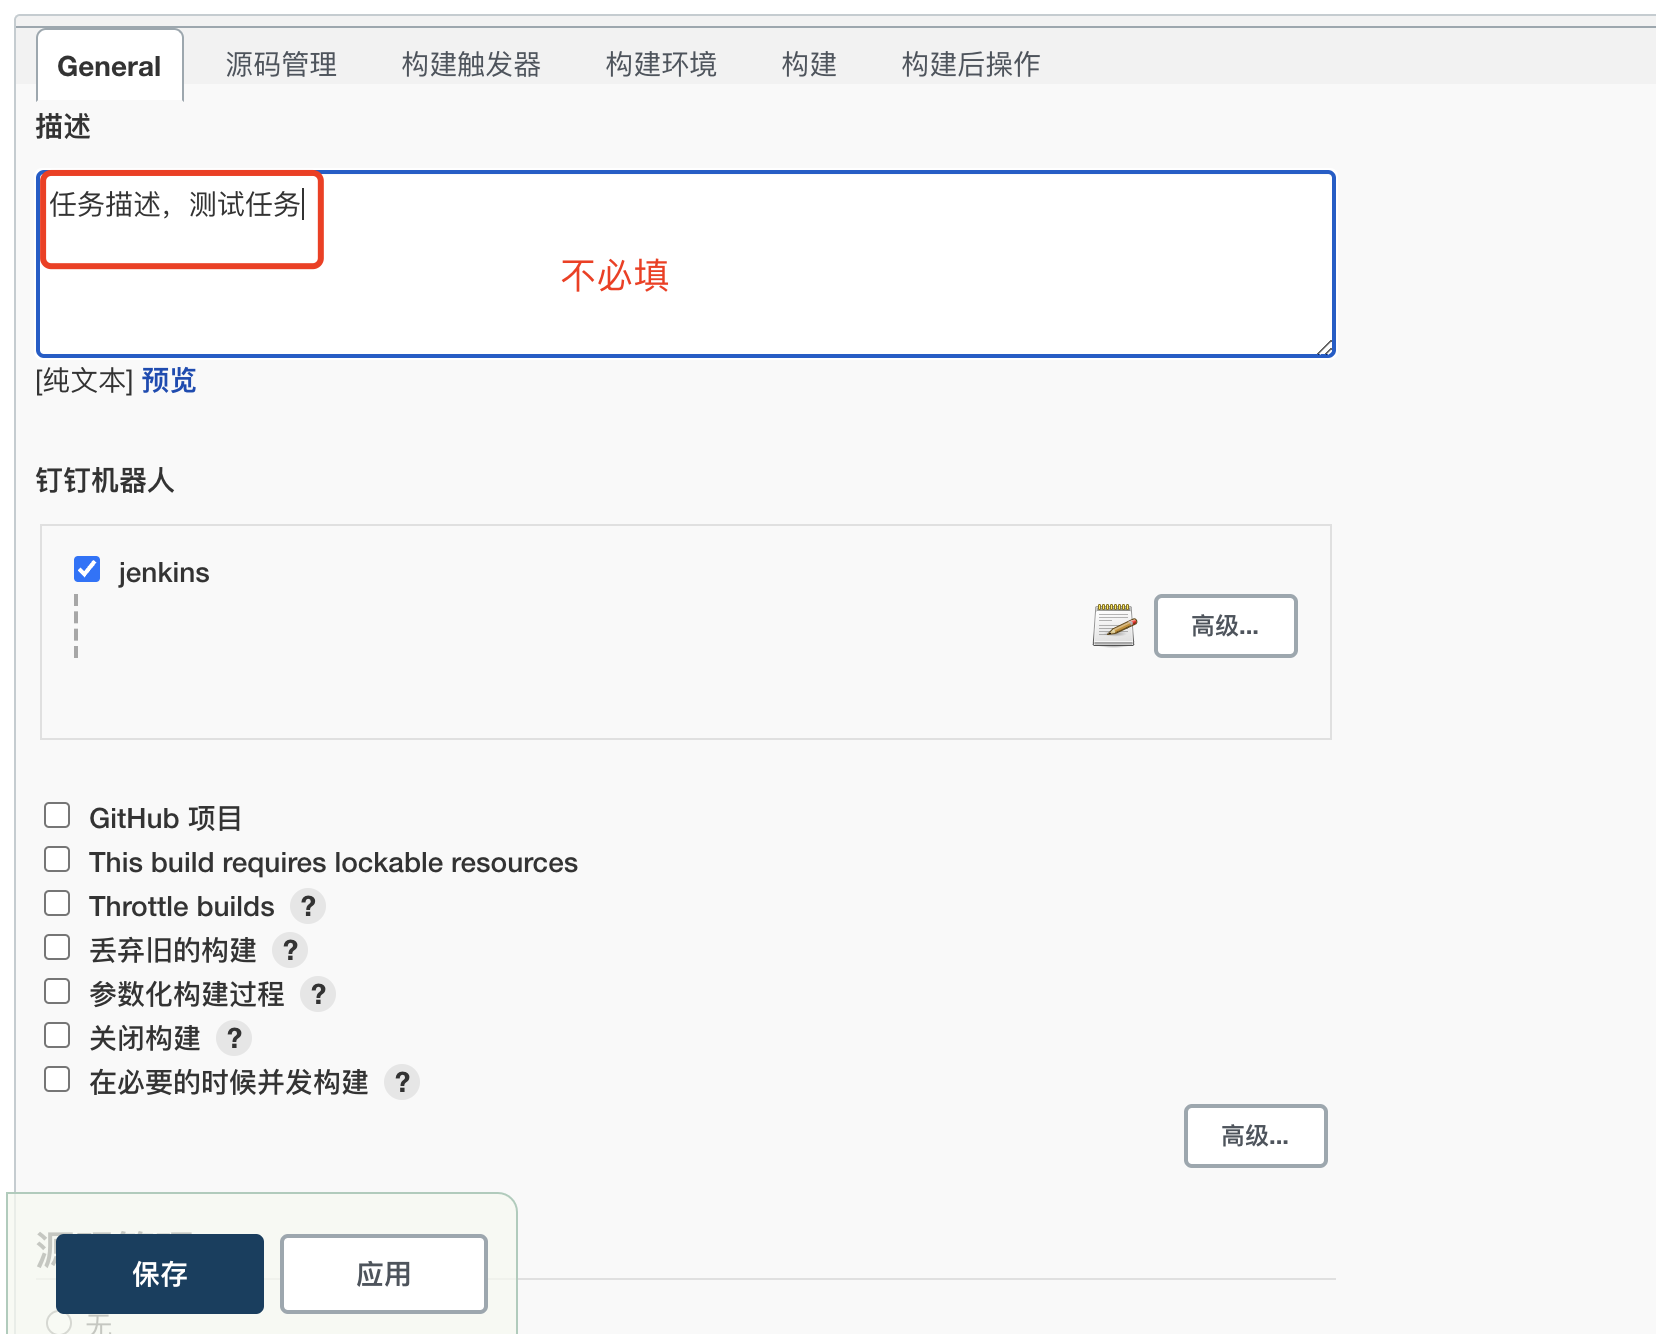Switch to 源码管理 tab
Viewport: 1656px width, 1334px height.
point(281,65)
